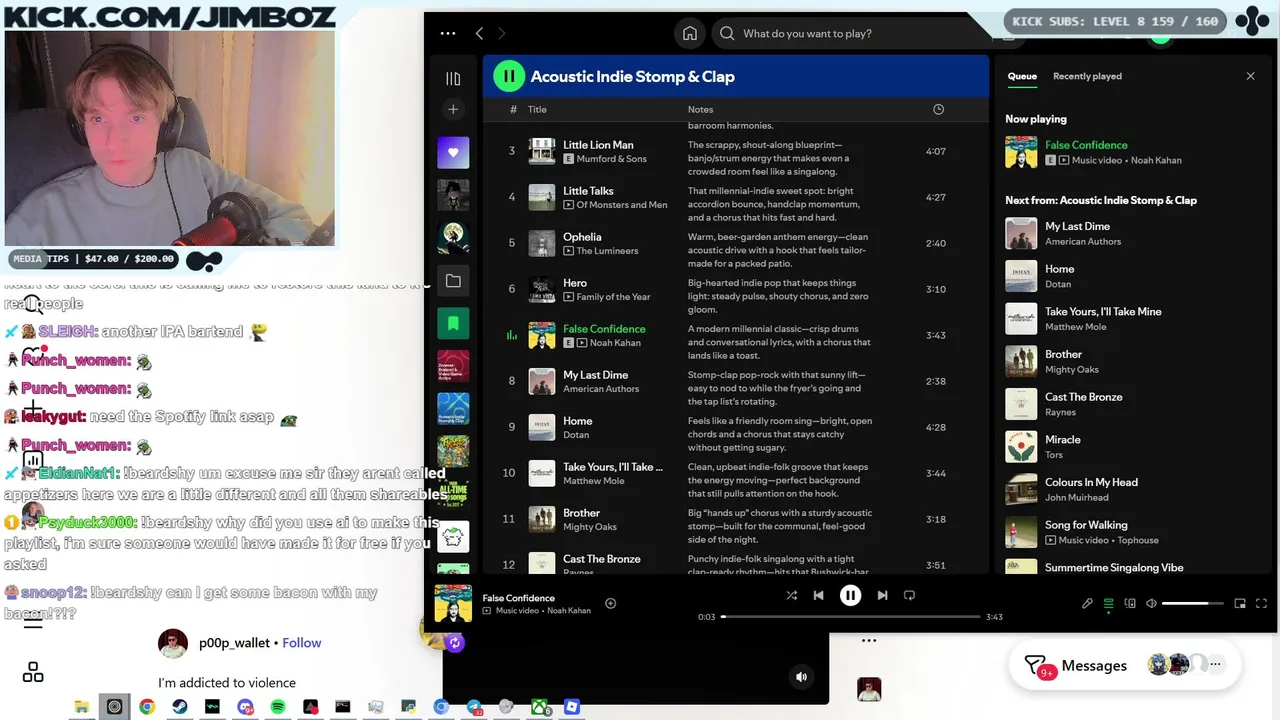Click the Spotify home icon
The image size is (1280, 720).
pyautogui.click(x=690, y=33)
